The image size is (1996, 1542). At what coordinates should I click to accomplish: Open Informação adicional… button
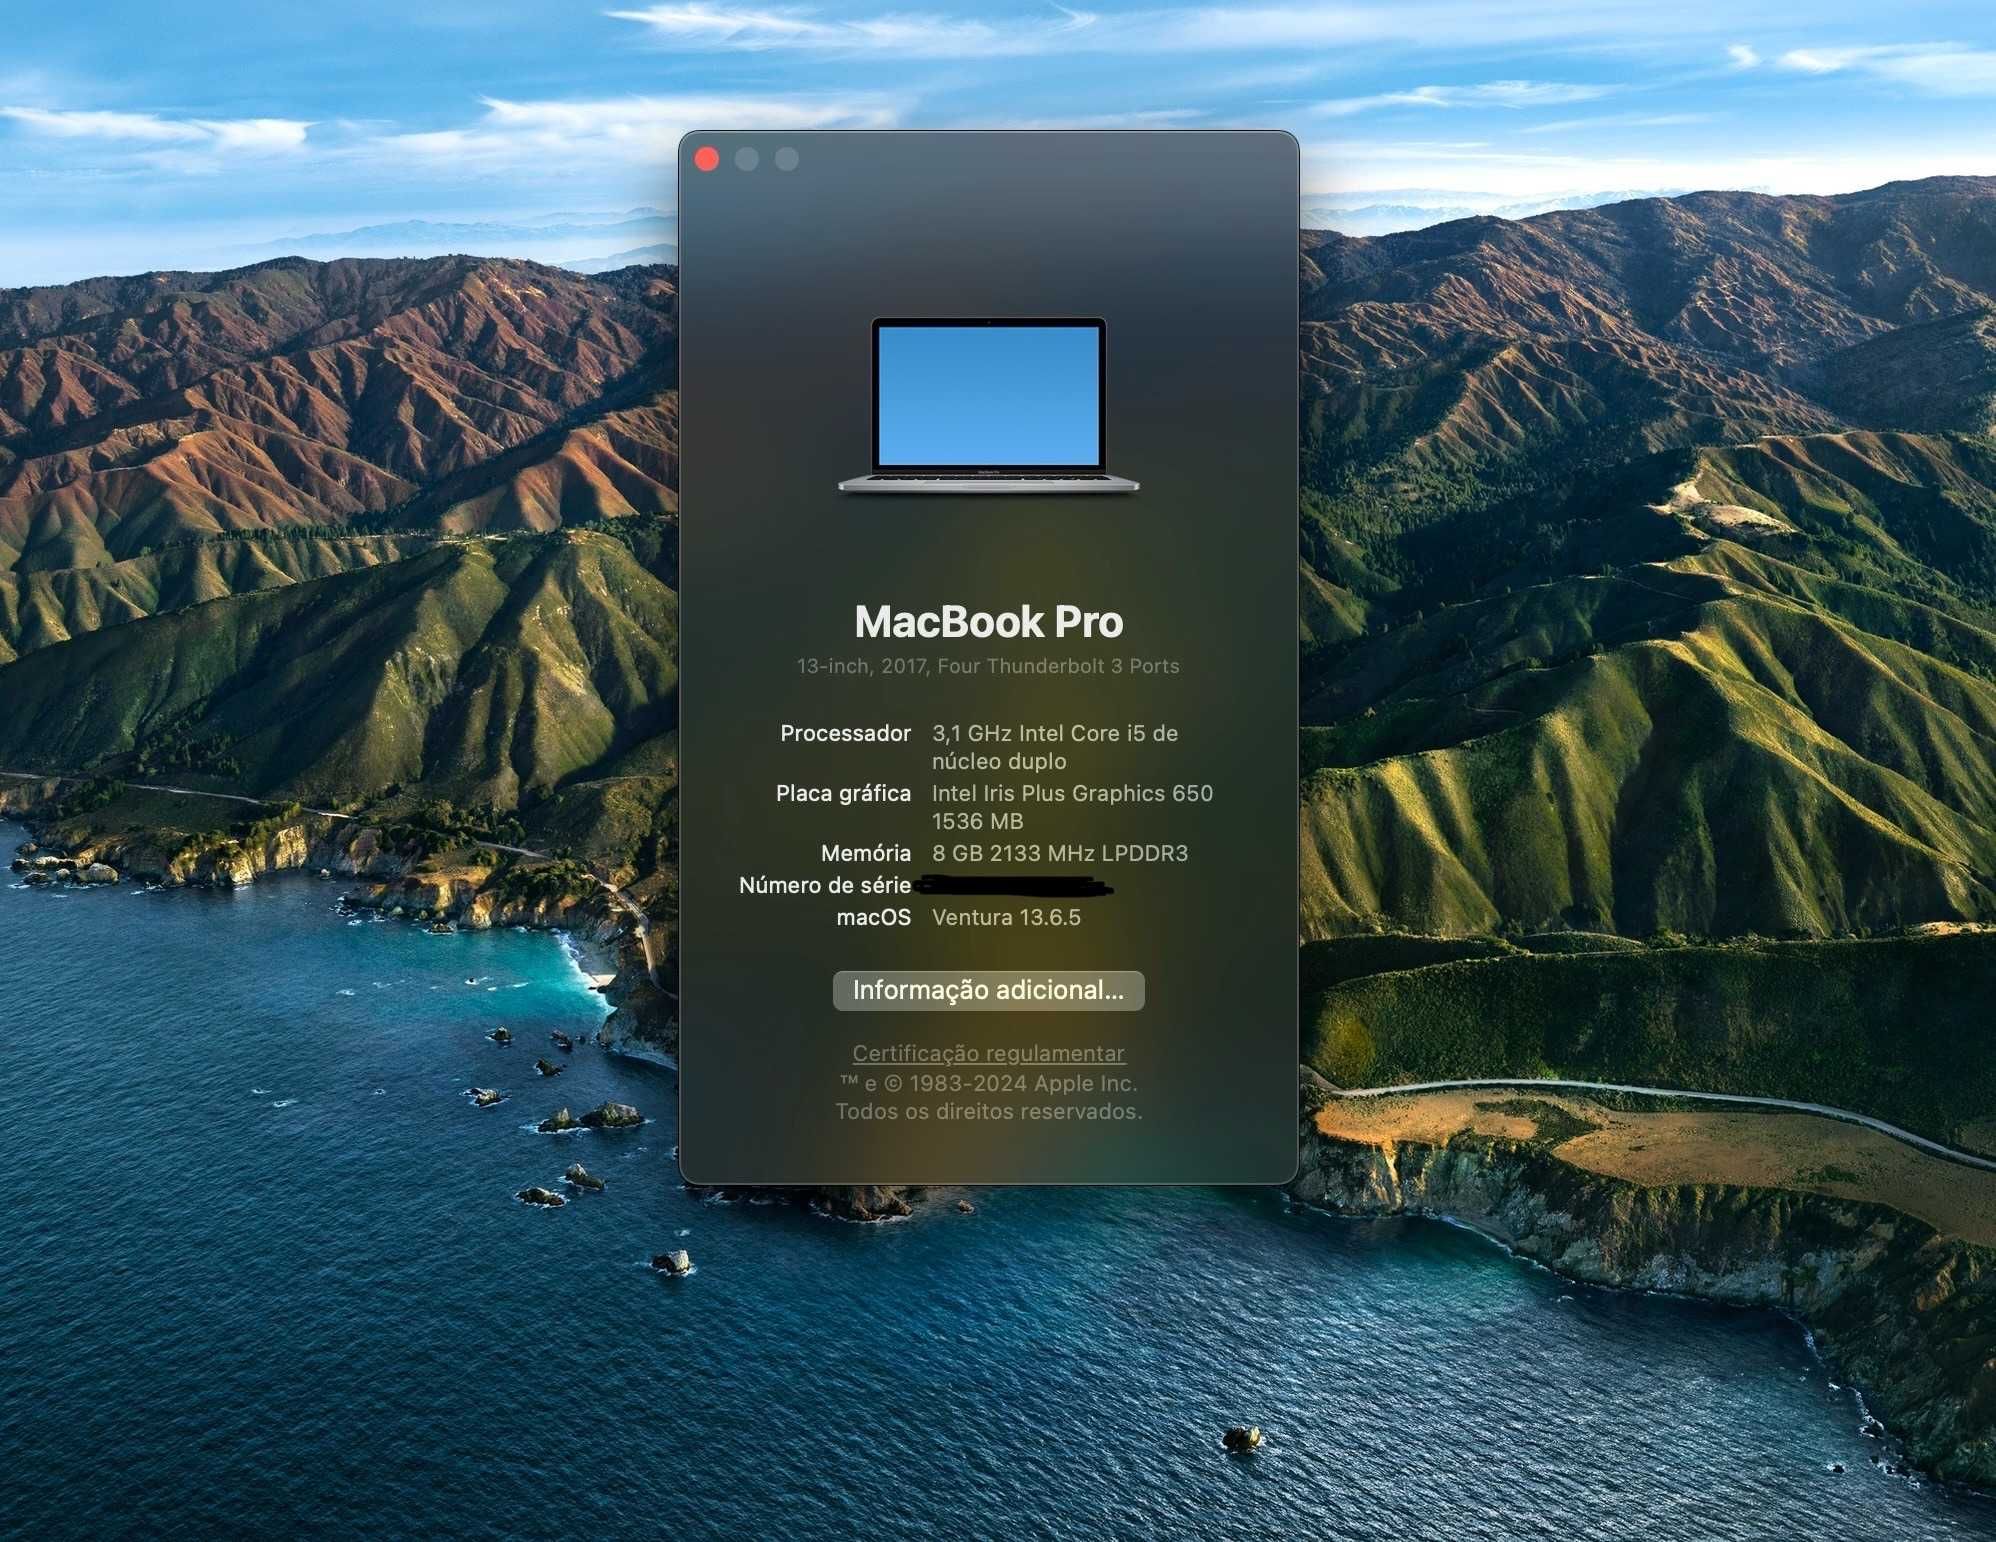[x=989, y=990]
